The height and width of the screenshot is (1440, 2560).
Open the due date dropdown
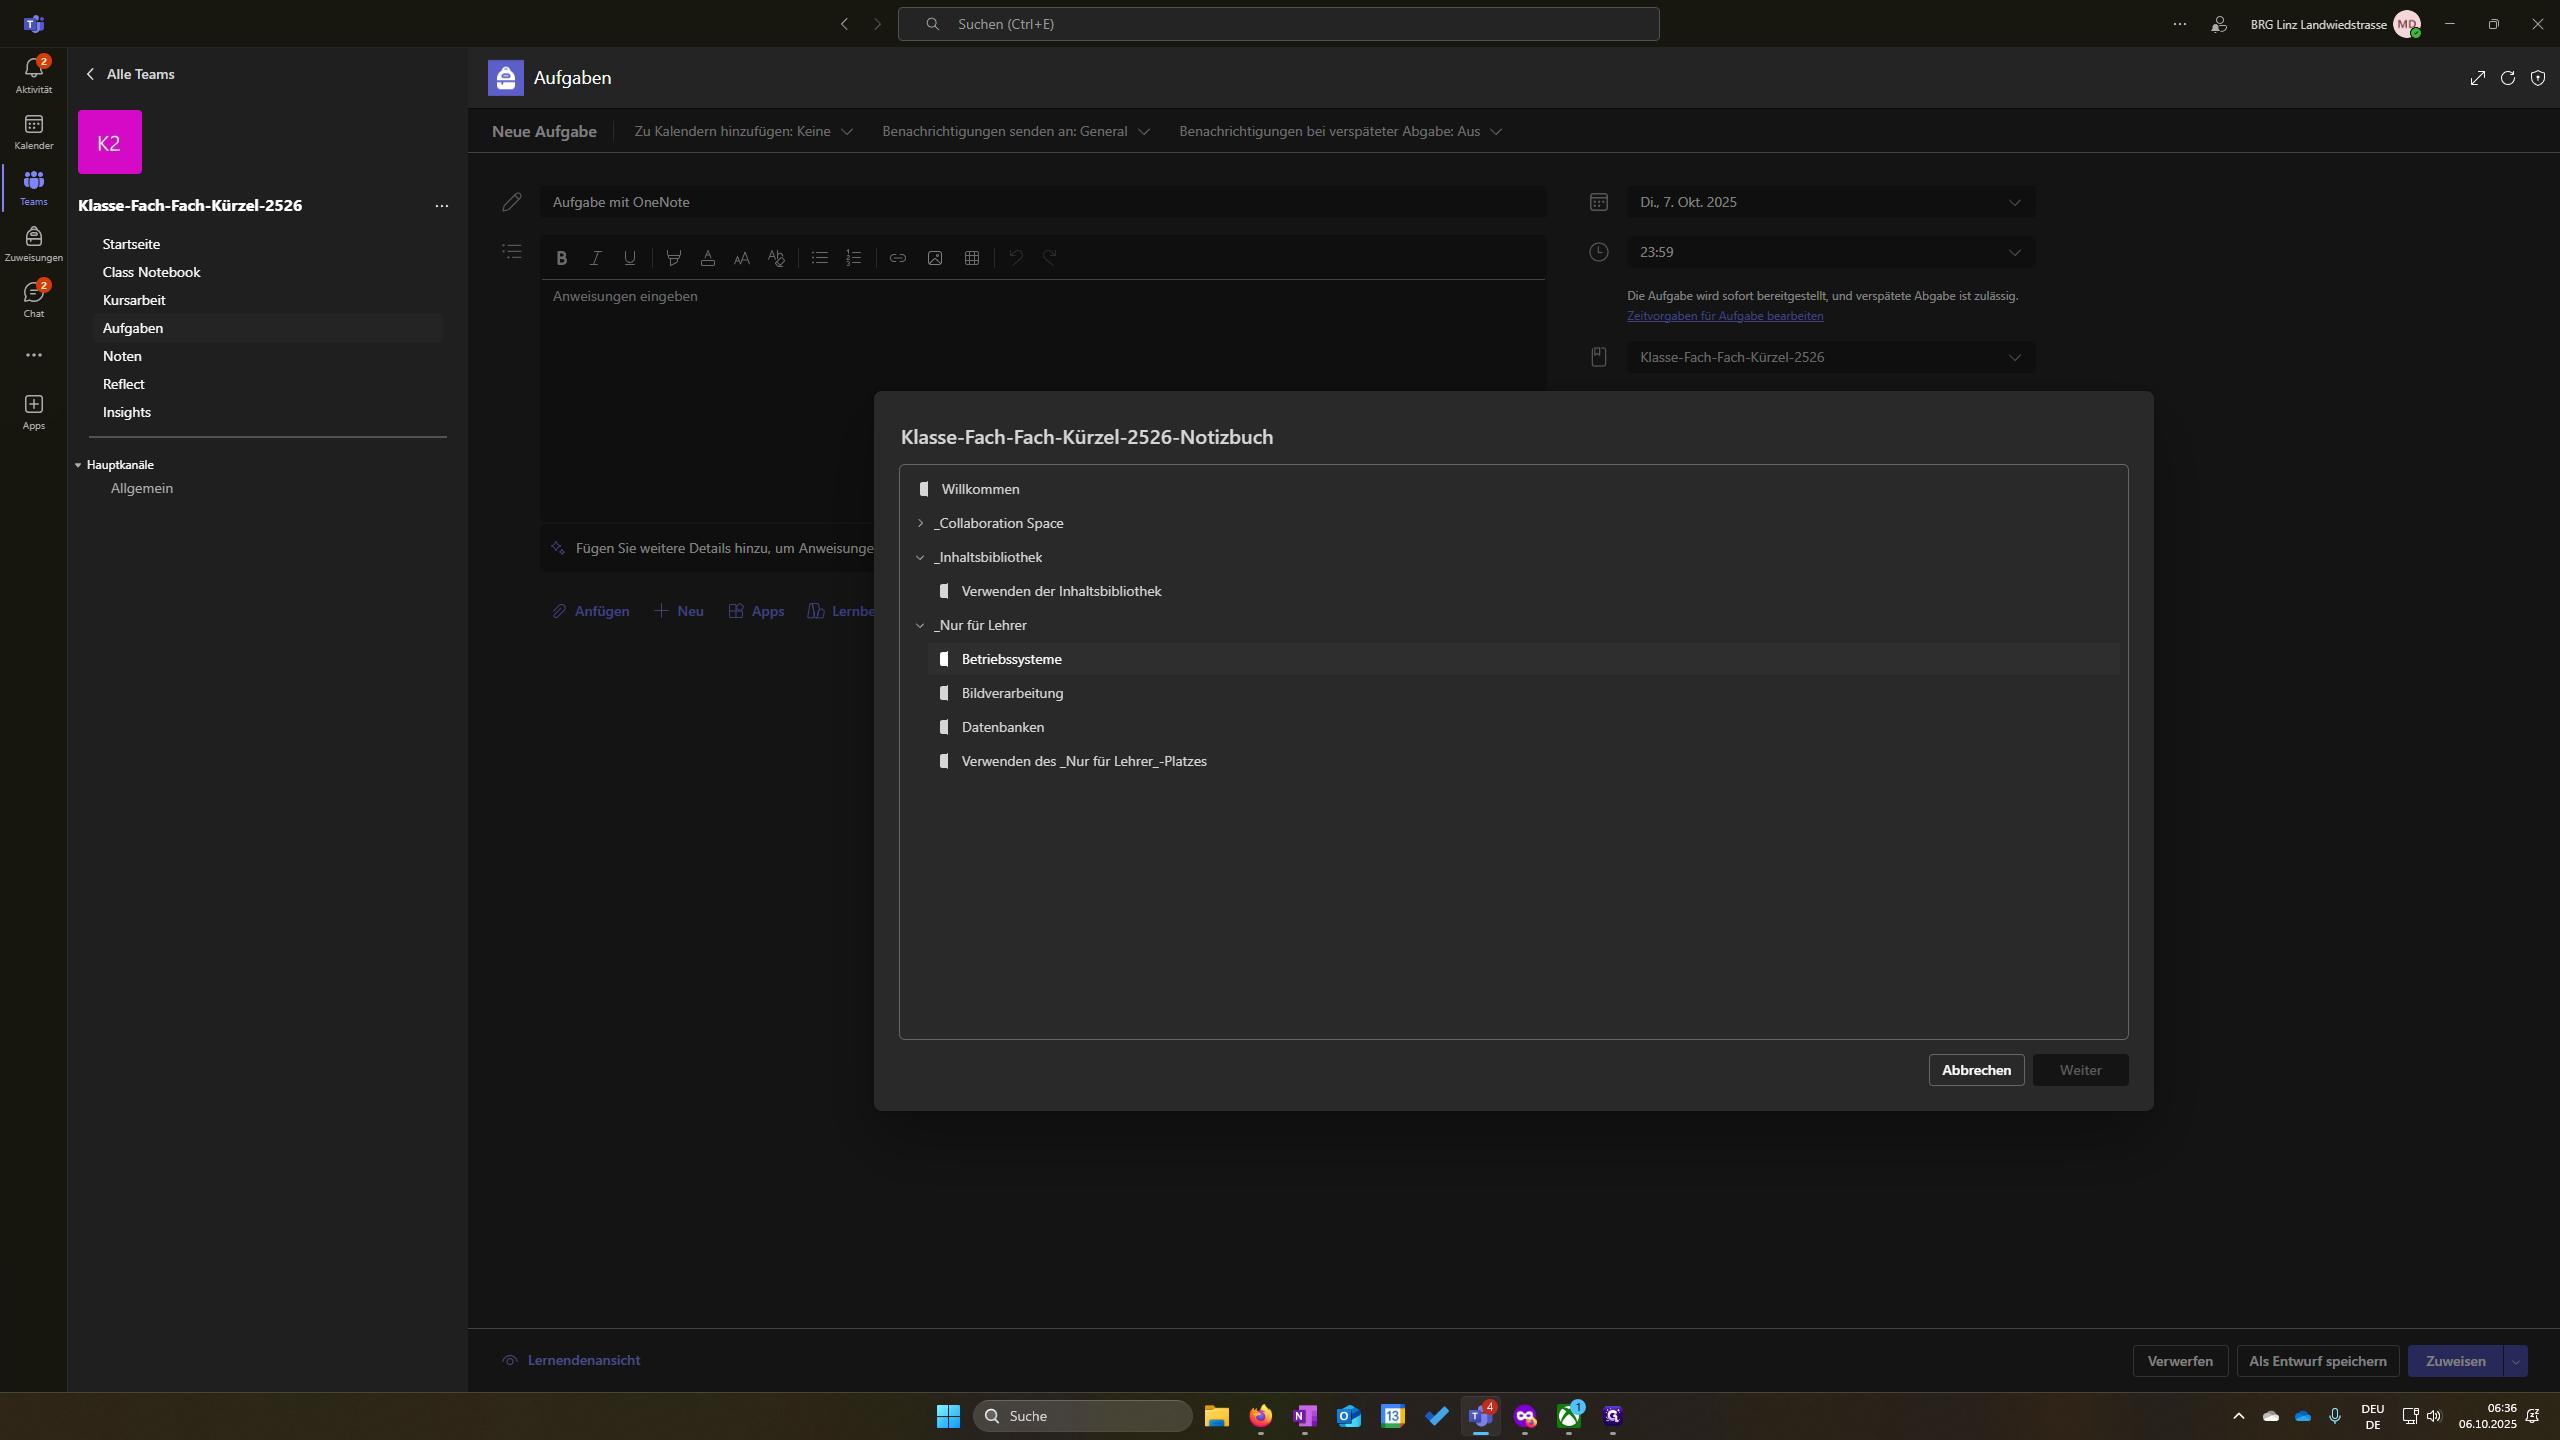click(x=1830, y=202)
